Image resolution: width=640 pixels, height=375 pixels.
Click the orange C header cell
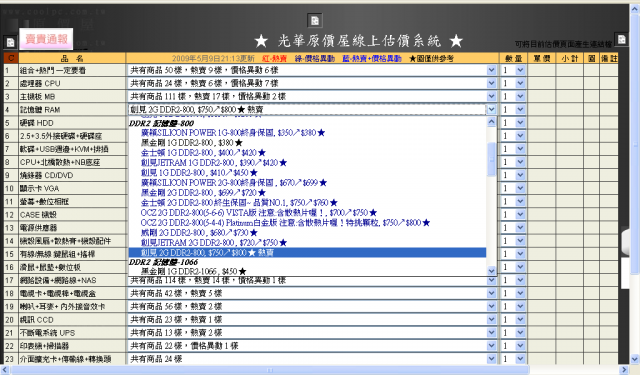click(11, 58)
